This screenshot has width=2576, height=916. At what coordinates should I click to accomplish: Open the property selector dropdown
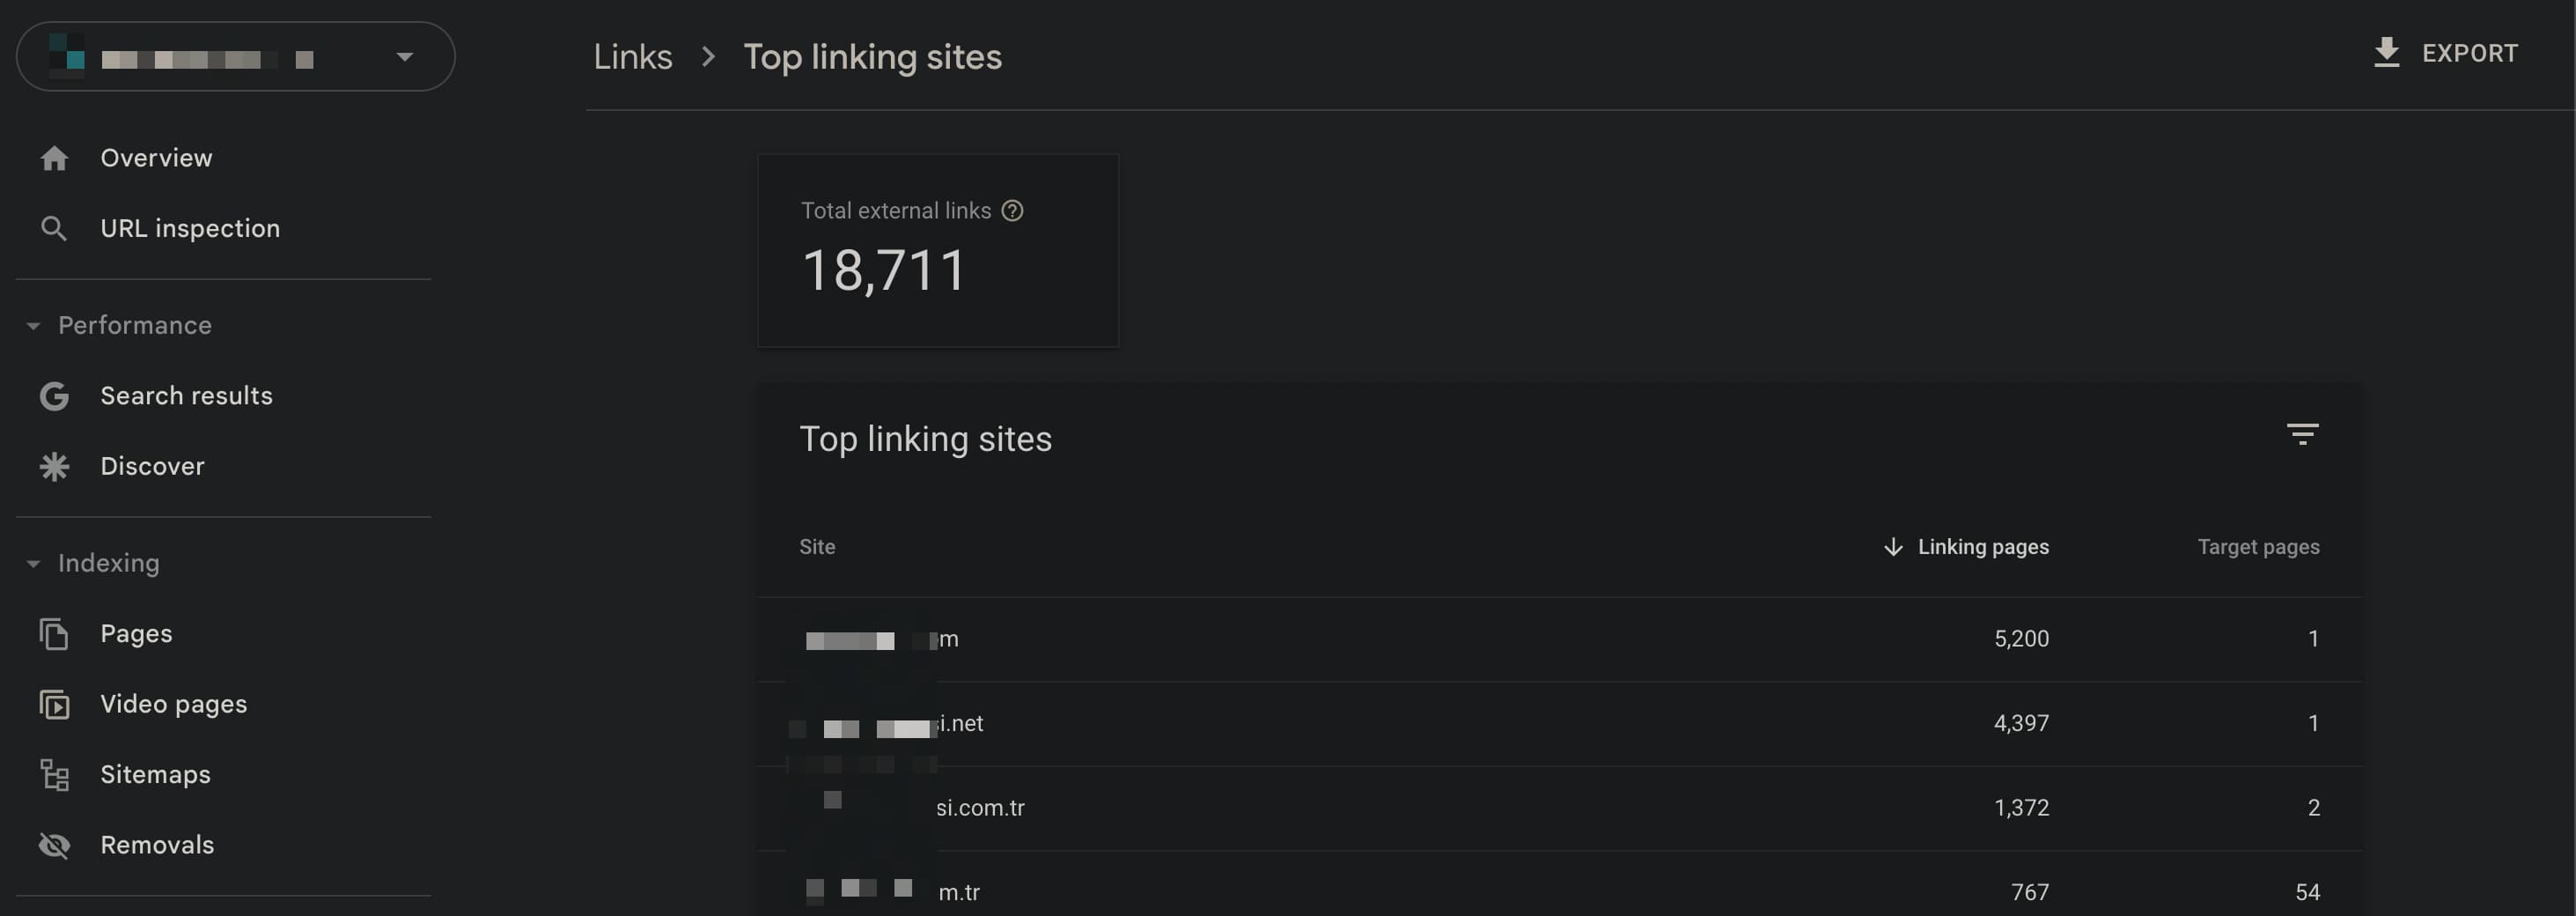coord(236,57)
